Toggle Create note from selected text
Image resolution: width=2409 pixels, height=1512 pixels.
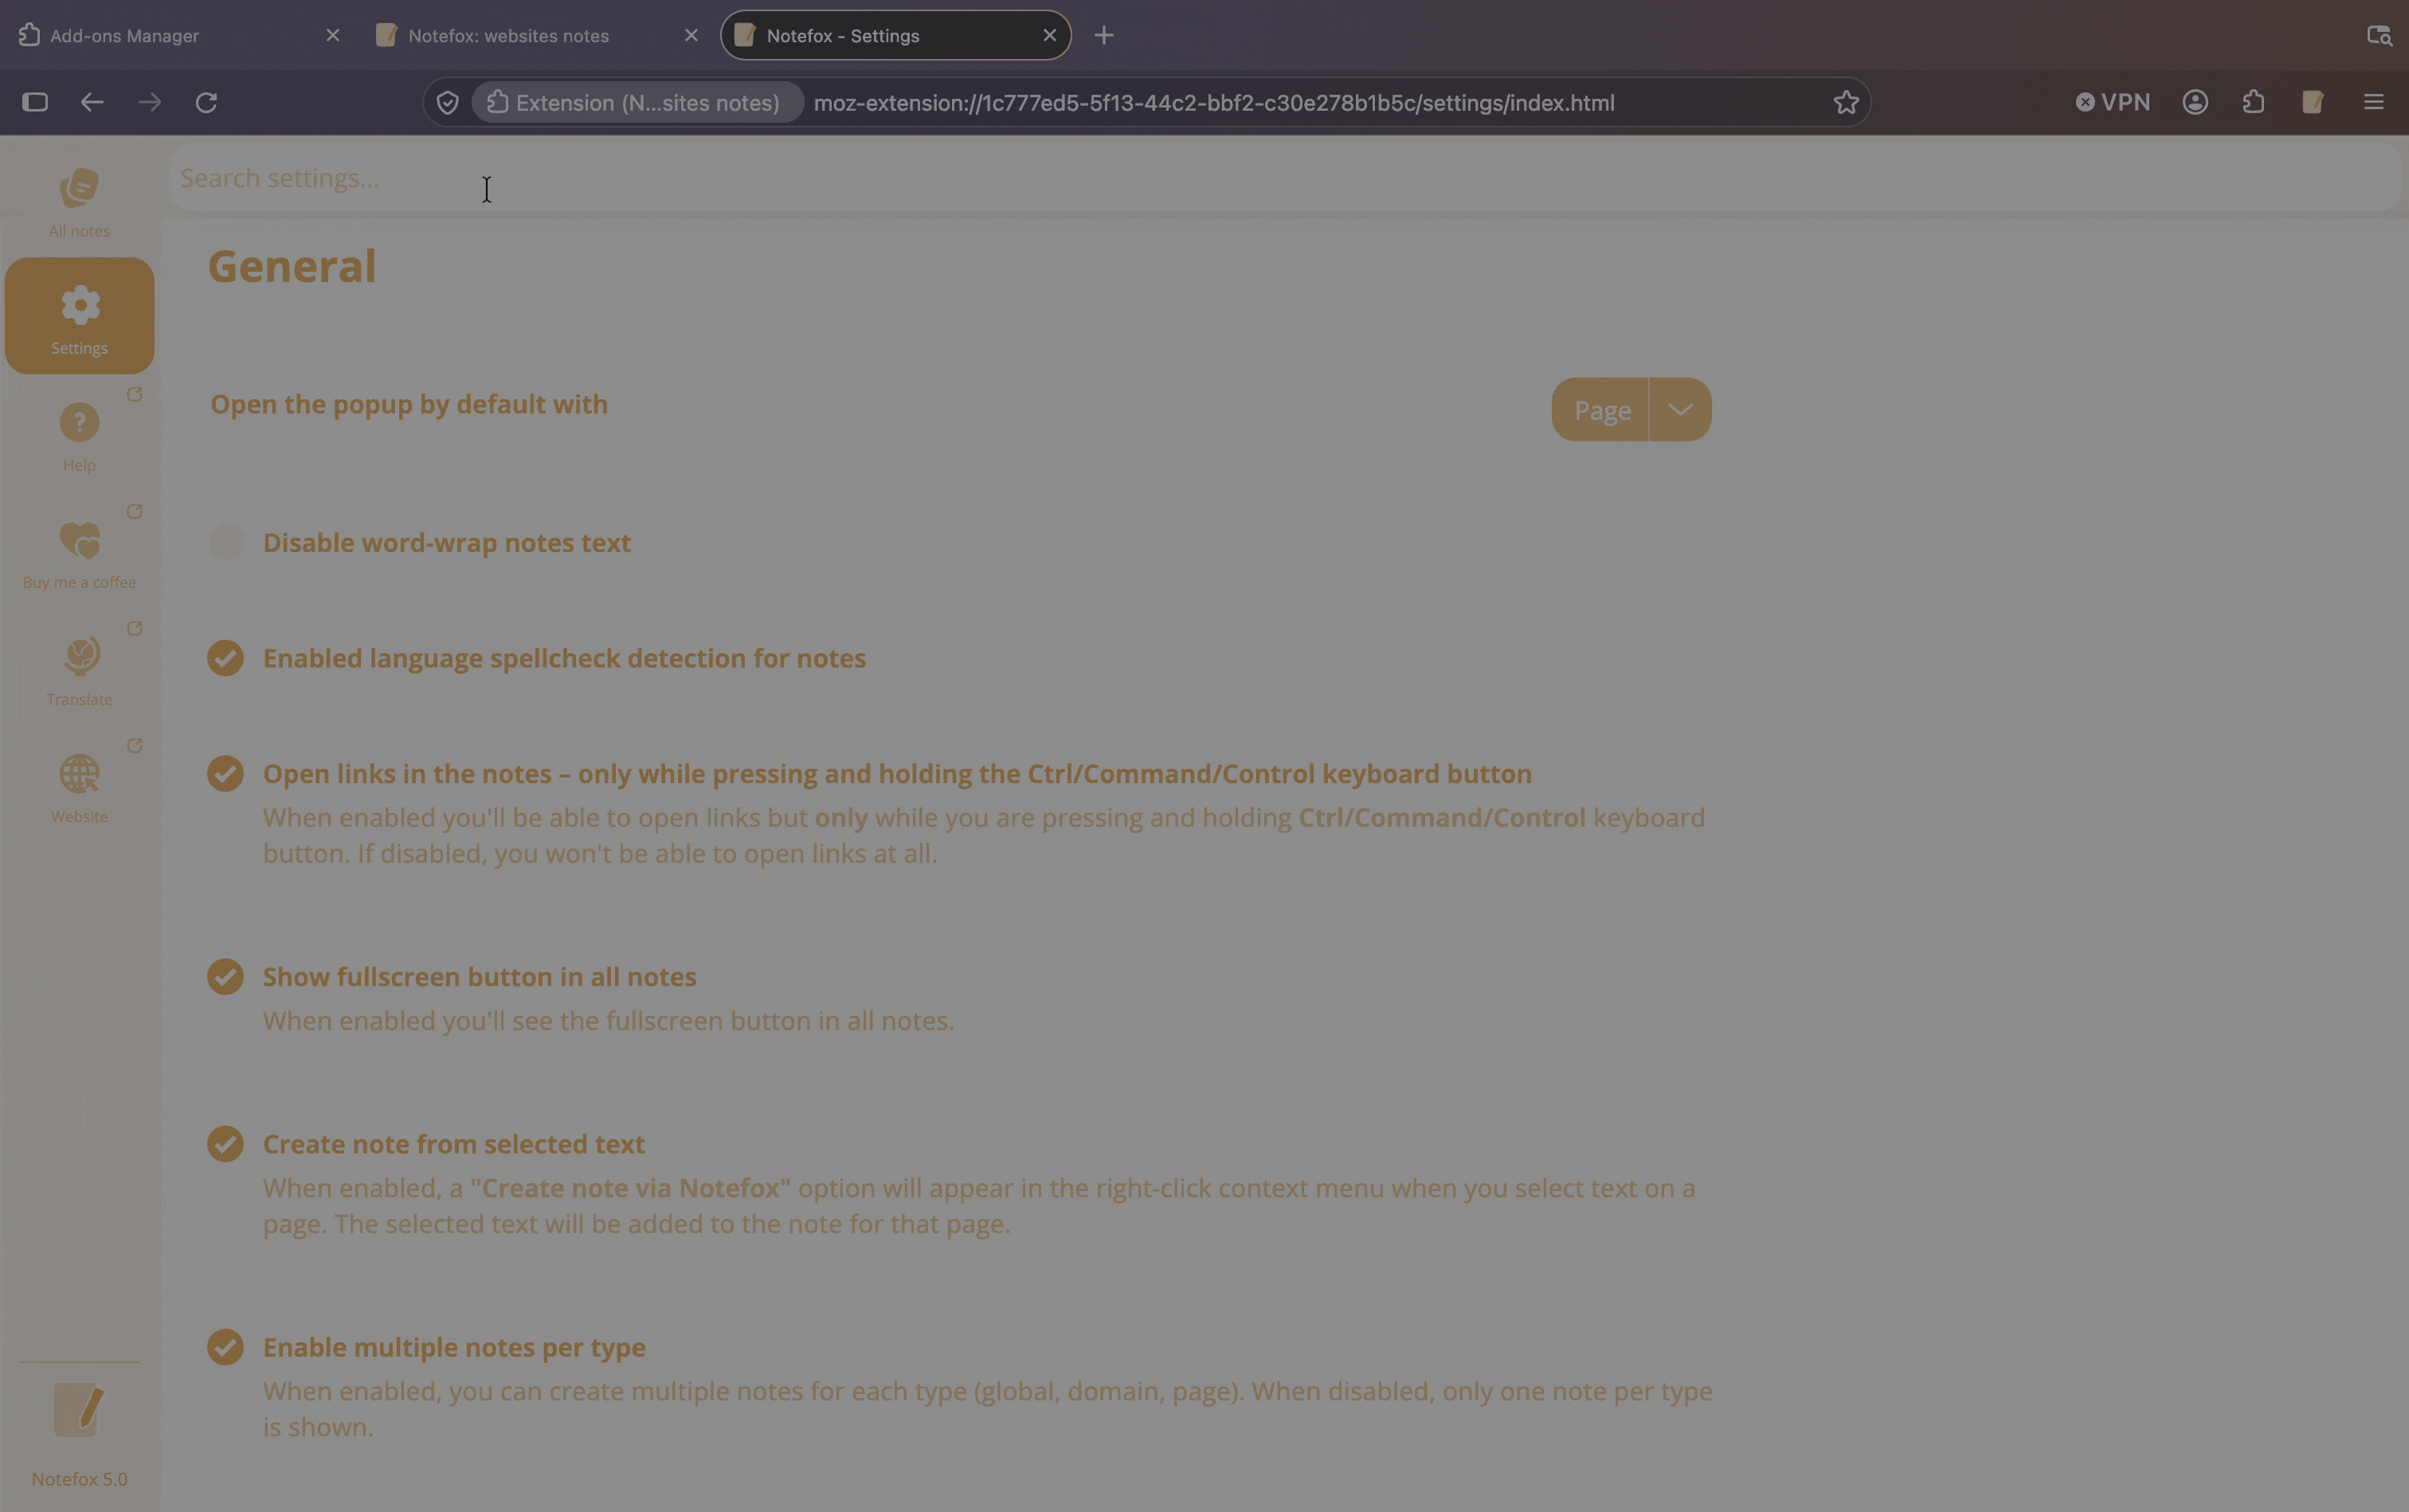pyautogui.click(x=225, y=1144)
